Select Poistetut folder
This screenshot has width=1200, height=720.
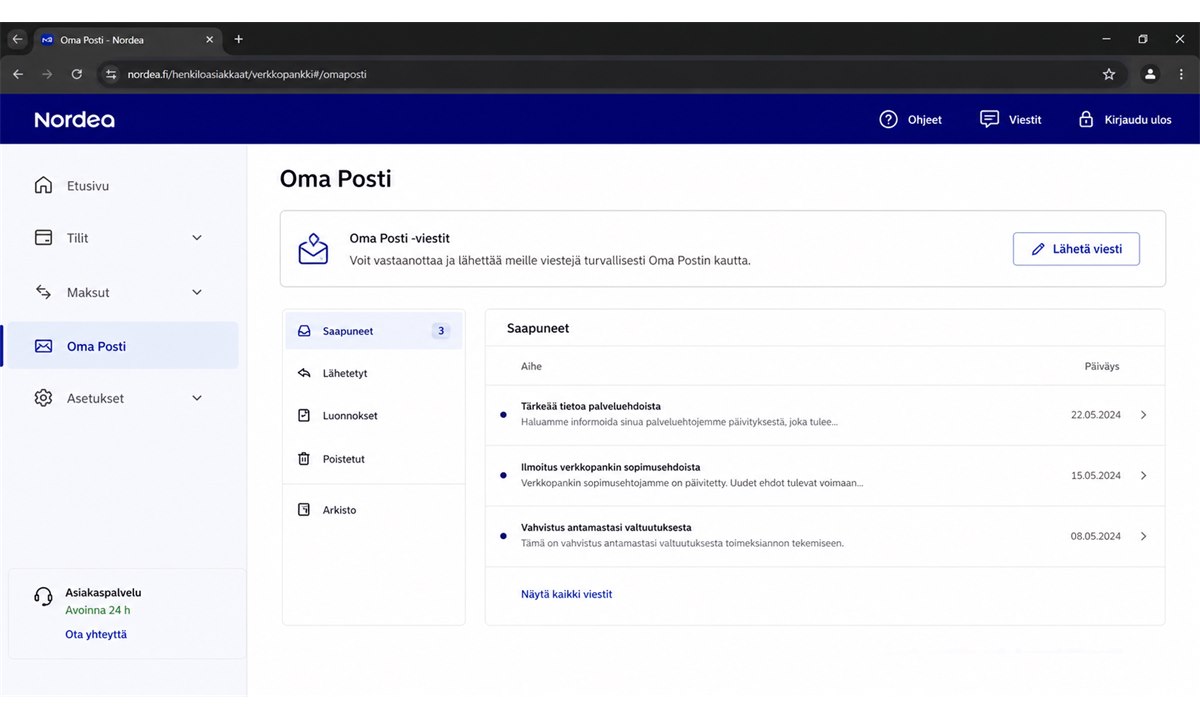(x=374, y=459)
